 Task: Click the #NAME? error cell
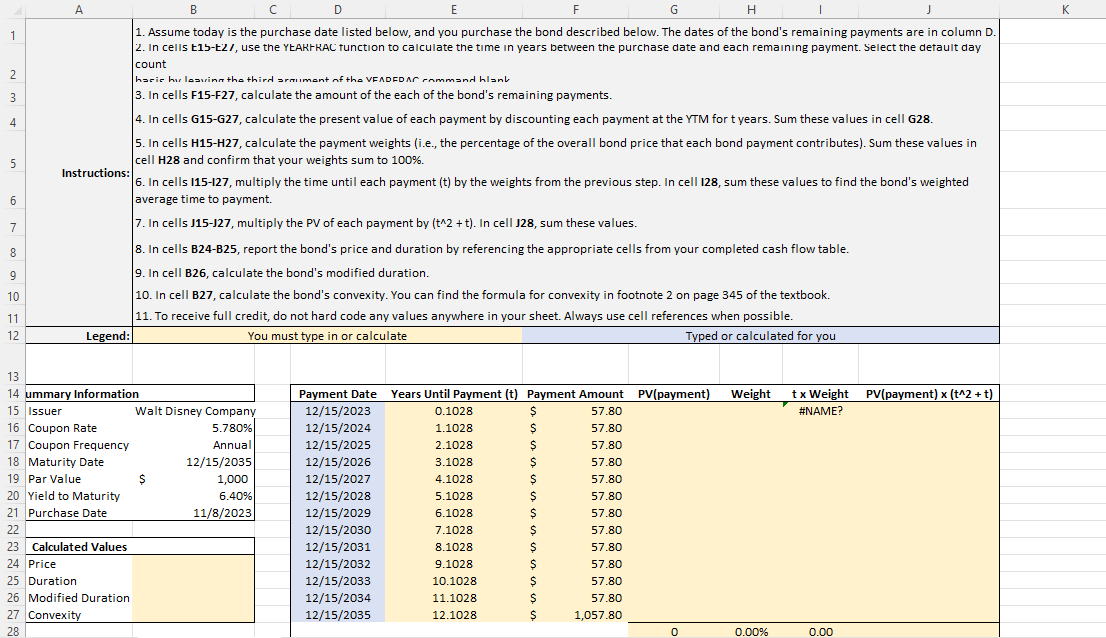tap(820, 410)
